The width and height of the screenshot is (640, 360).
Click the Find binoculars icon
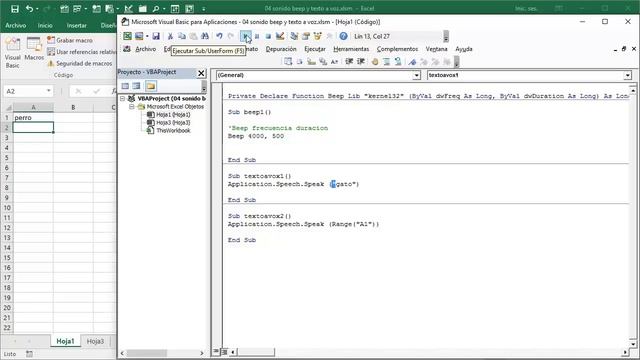(205, 36)
